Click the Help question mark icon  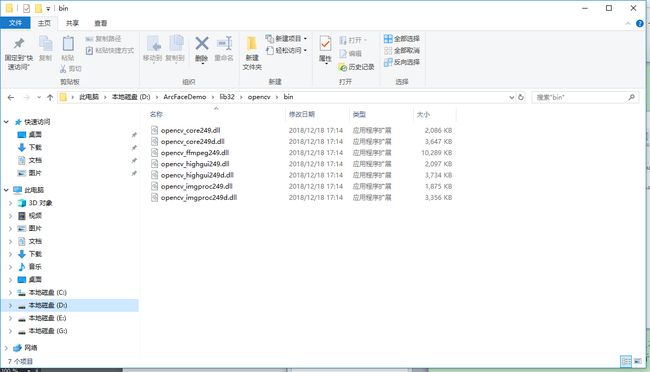click(640, 24)
